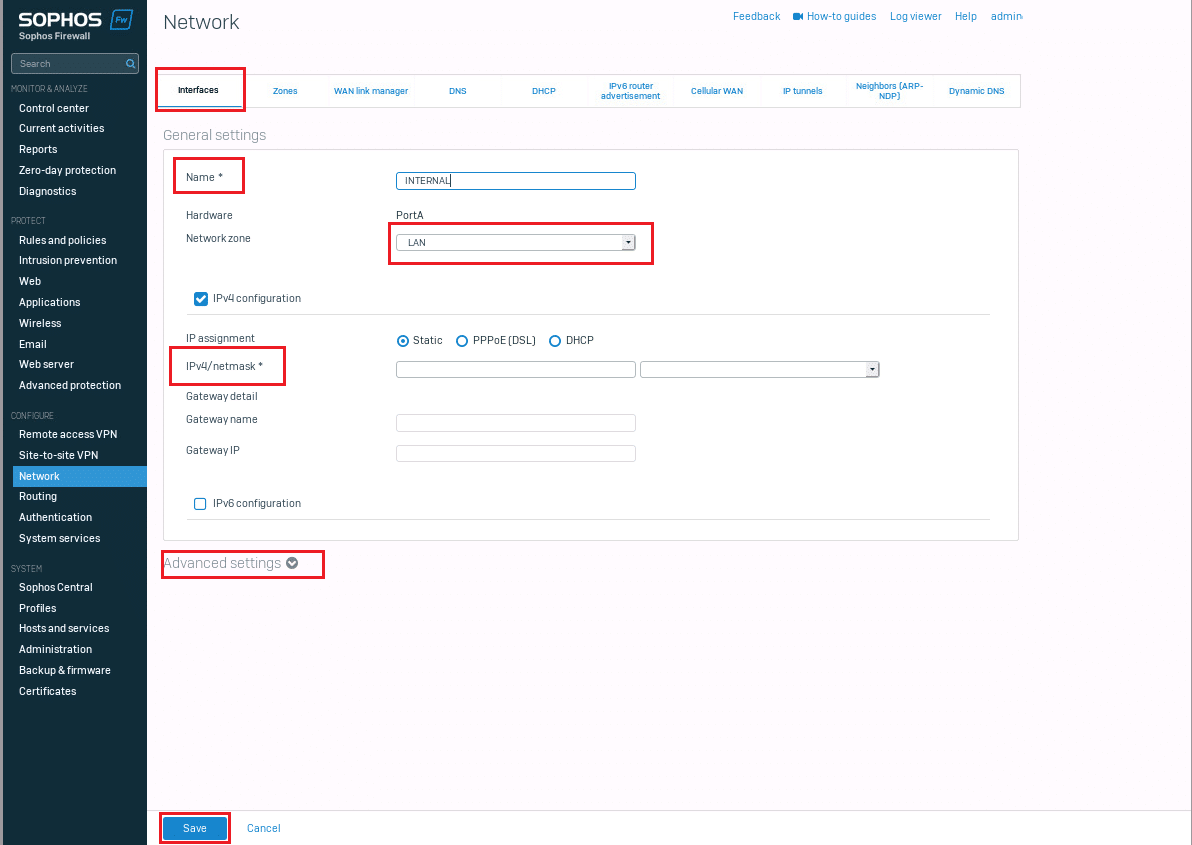Open Rules and policies in sidebar

pyautogui.click(x=62, y=240)
